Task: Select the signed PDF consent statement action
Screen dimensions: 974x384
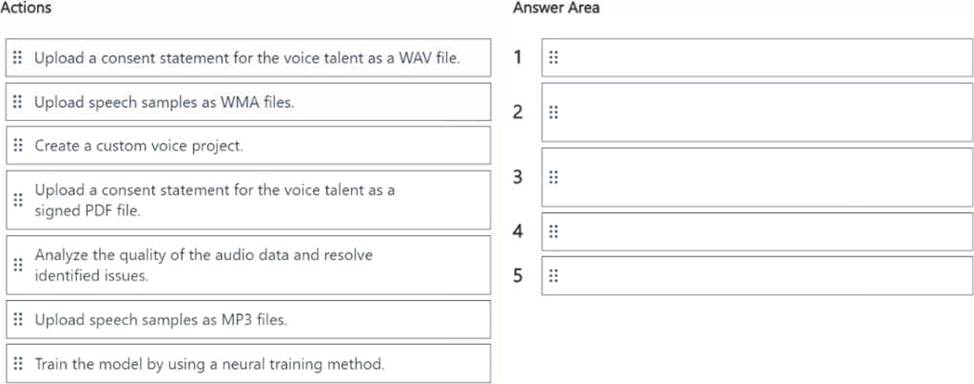Action: (248, 200)
